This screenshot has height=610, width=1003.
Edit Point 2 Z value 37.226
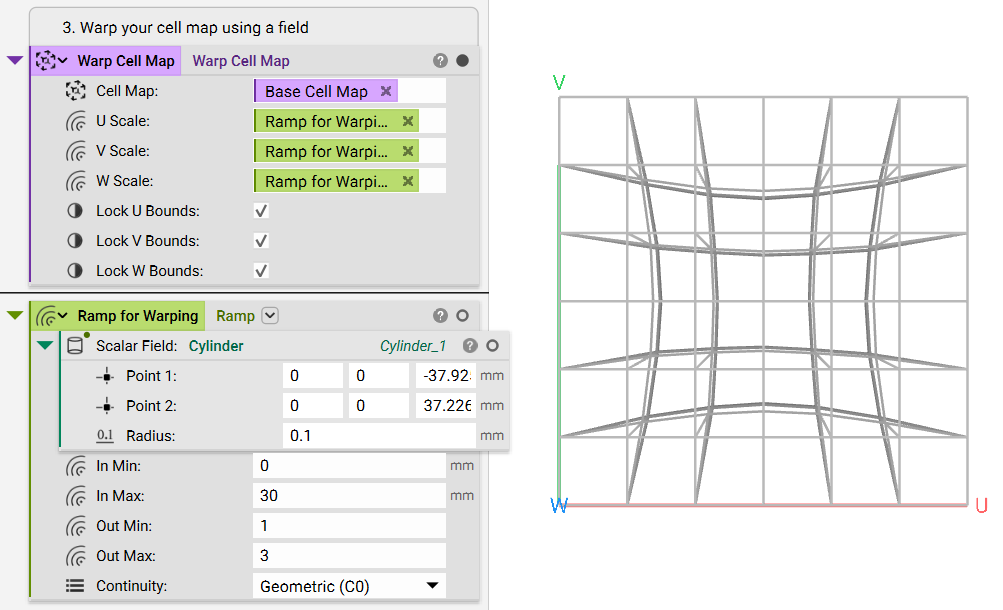445,406
